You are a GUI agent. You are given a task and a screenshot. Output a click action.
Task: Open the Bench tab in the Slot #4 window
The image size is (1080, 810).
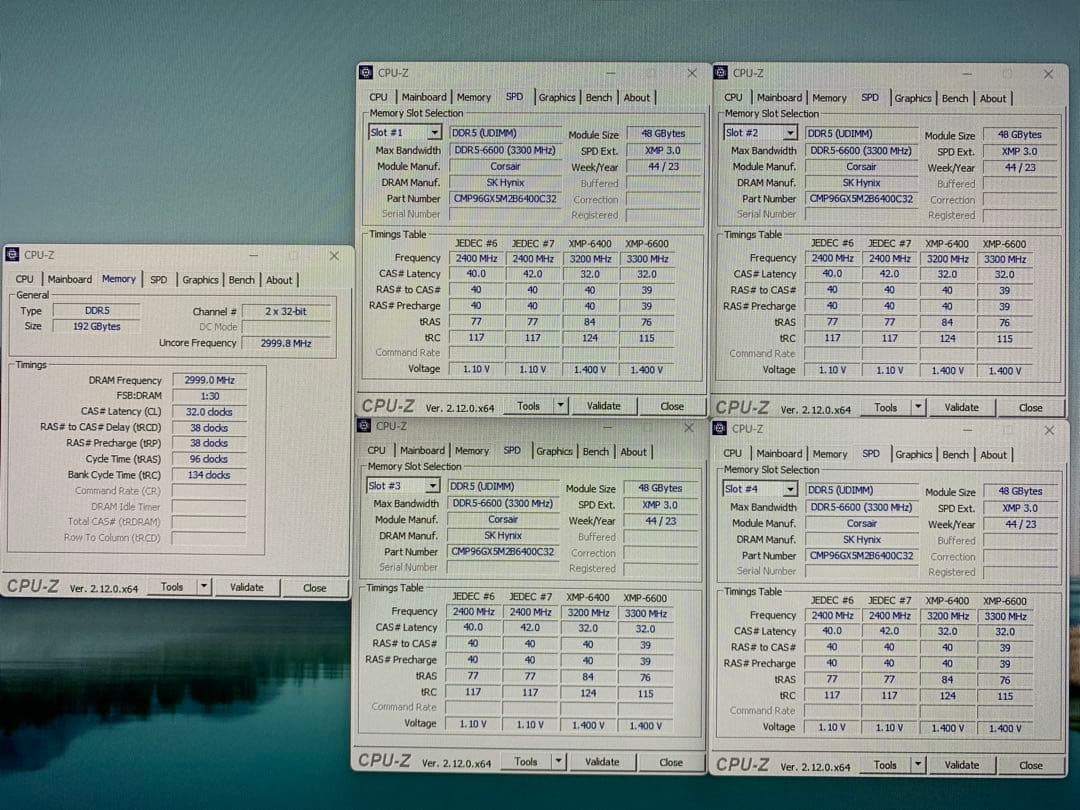click(955, 454)
